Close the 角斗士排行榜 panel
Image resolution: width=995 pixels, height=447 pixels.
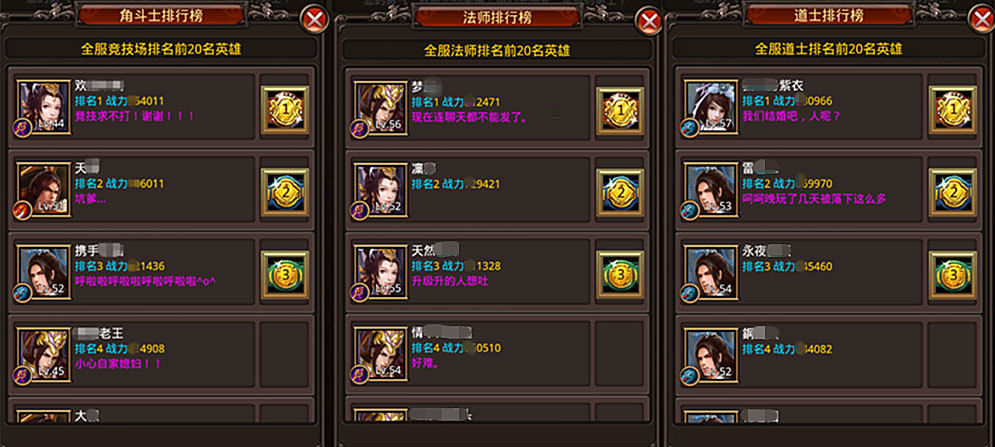[314, 20]
